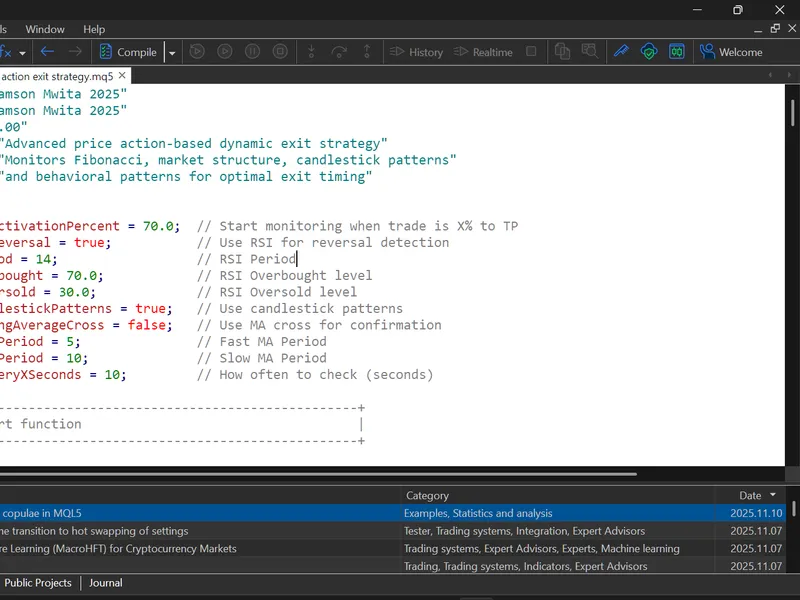This screenshot has width=800, height=600.
Task: Click Tester, Trading systems, Integration category cell
Action: click(x=524, y=531)
